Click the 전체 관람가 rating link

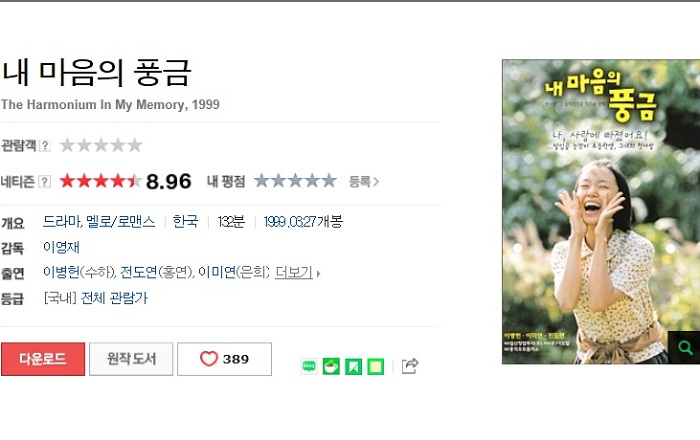point(114,298)
